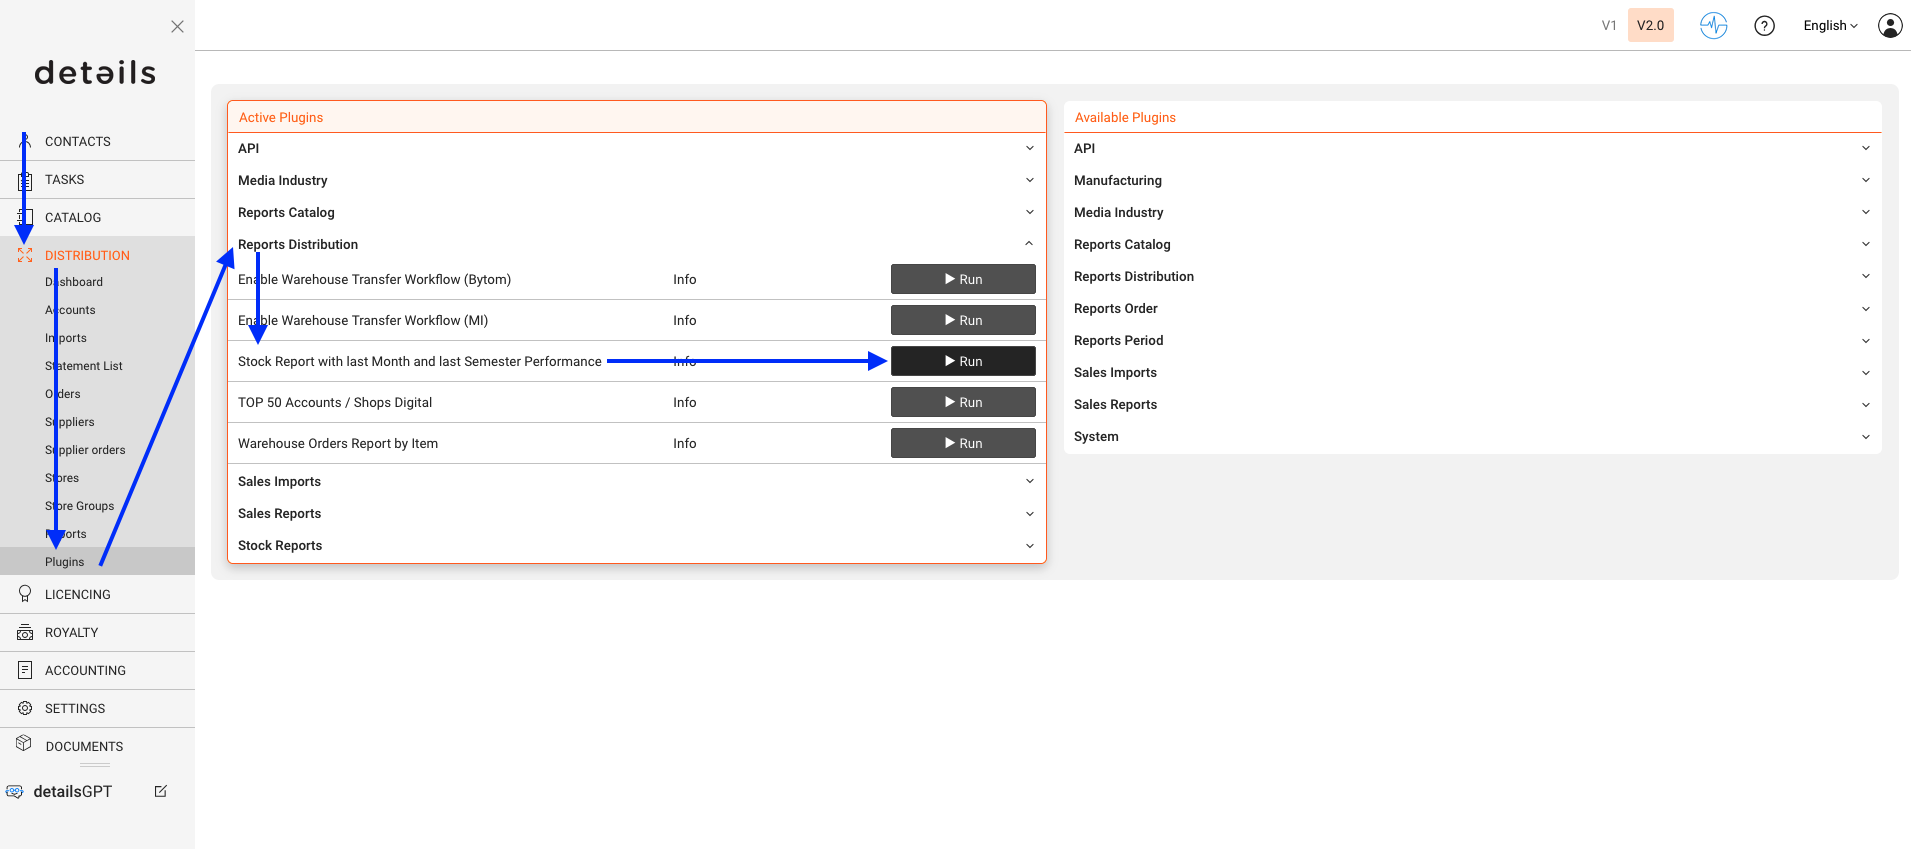The height and width of the screenshot is (849, 1911).
Task: Open the English language dropdown
Action: [x=1831, y=26]
